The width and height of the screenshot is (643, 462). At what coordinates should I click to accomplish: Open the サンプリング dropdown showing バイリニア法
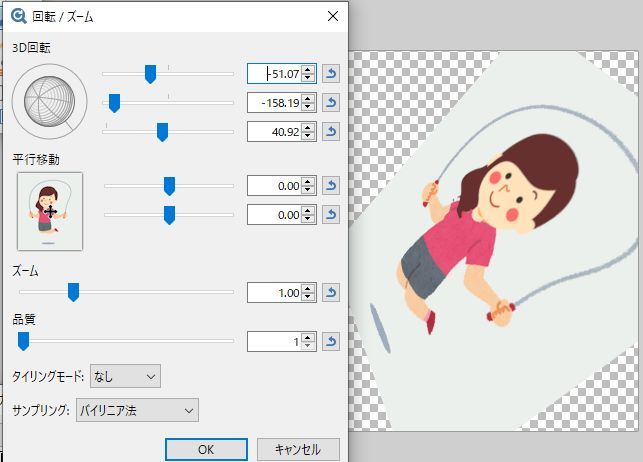(x=137, y=410)
